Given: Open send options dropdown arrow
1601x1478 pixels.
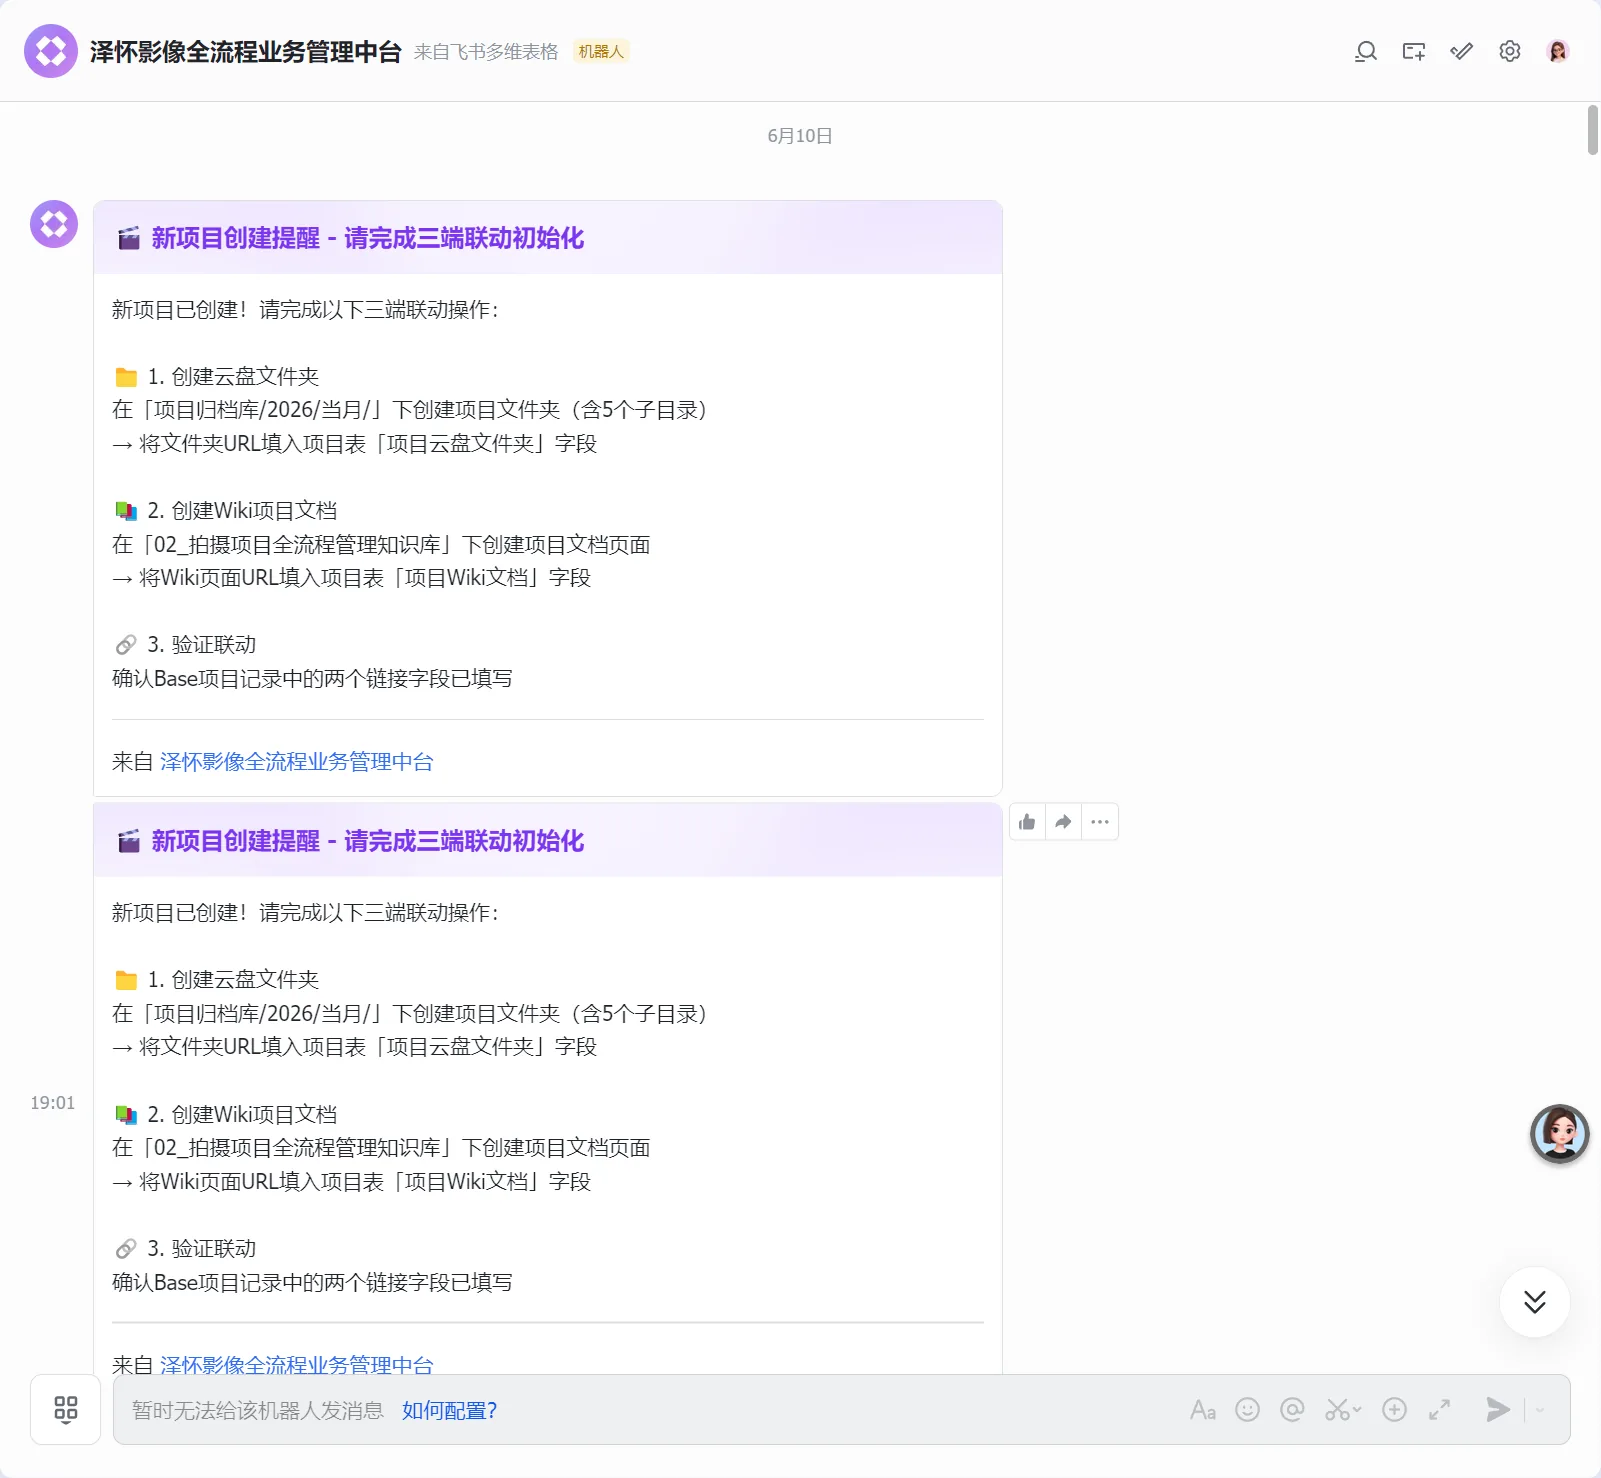Looking at the screenshot, I should [1540, 1410].
